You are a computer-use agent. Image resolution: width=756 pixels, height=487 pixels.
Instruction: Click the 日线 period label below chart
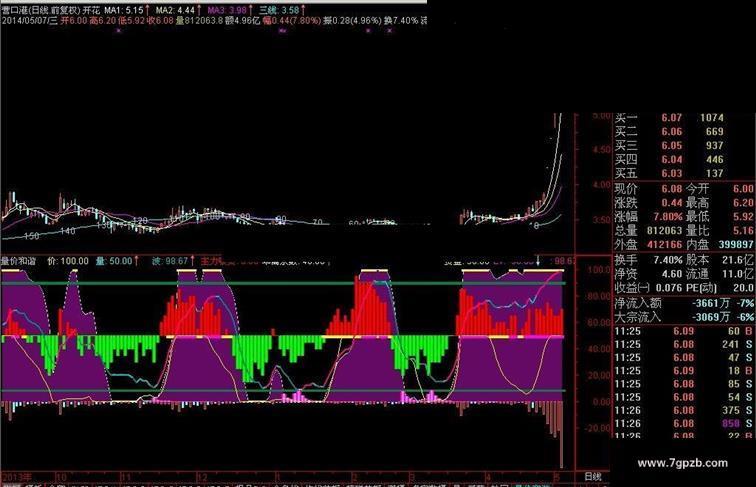tap(593, 476)
